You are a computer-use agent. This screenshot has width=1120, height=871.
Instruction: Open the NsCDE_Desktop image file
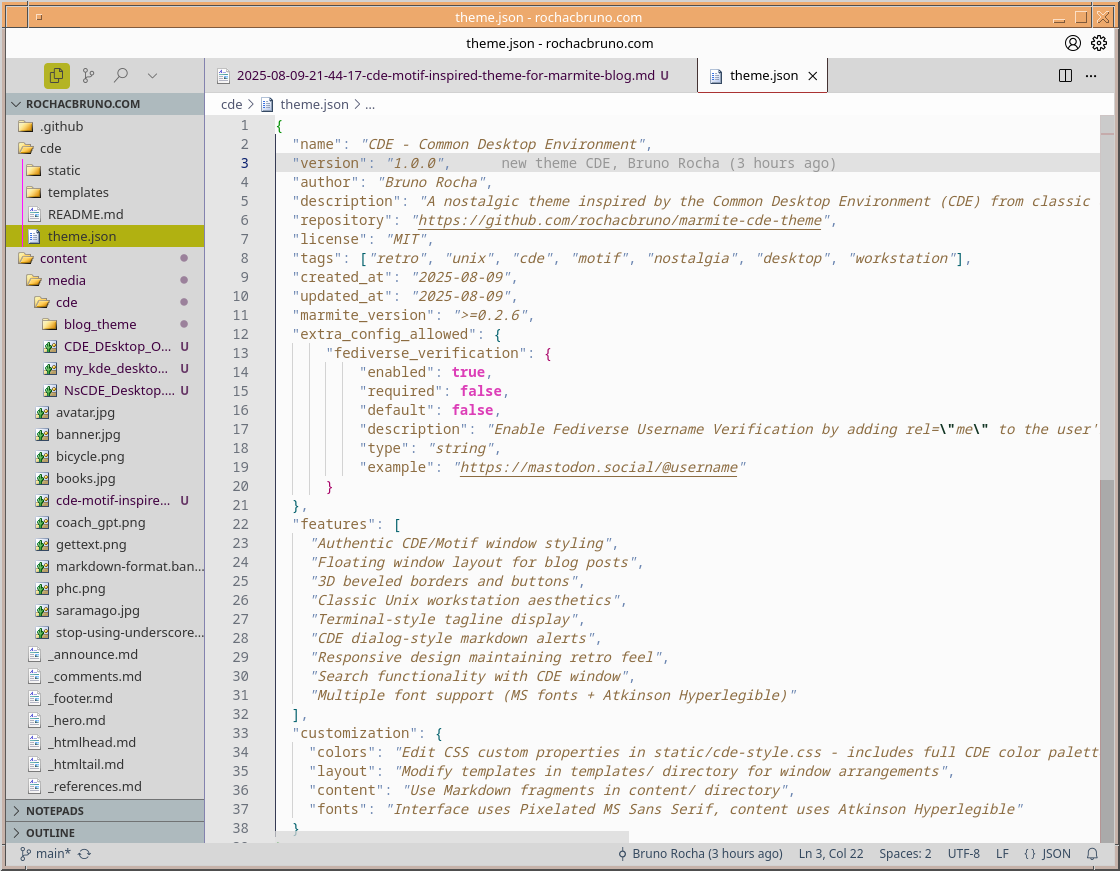(x=105, y=390)
